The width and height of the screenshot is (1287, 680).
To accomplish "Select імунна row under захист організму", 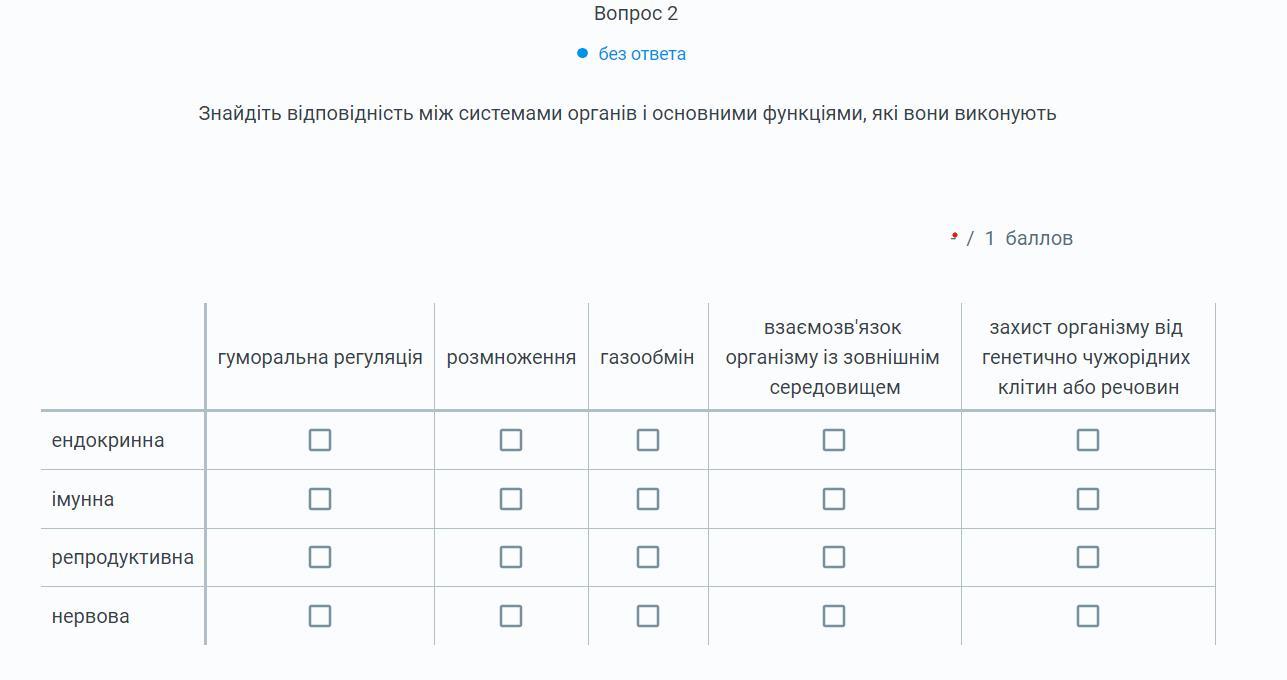I will pos(1088,499).
